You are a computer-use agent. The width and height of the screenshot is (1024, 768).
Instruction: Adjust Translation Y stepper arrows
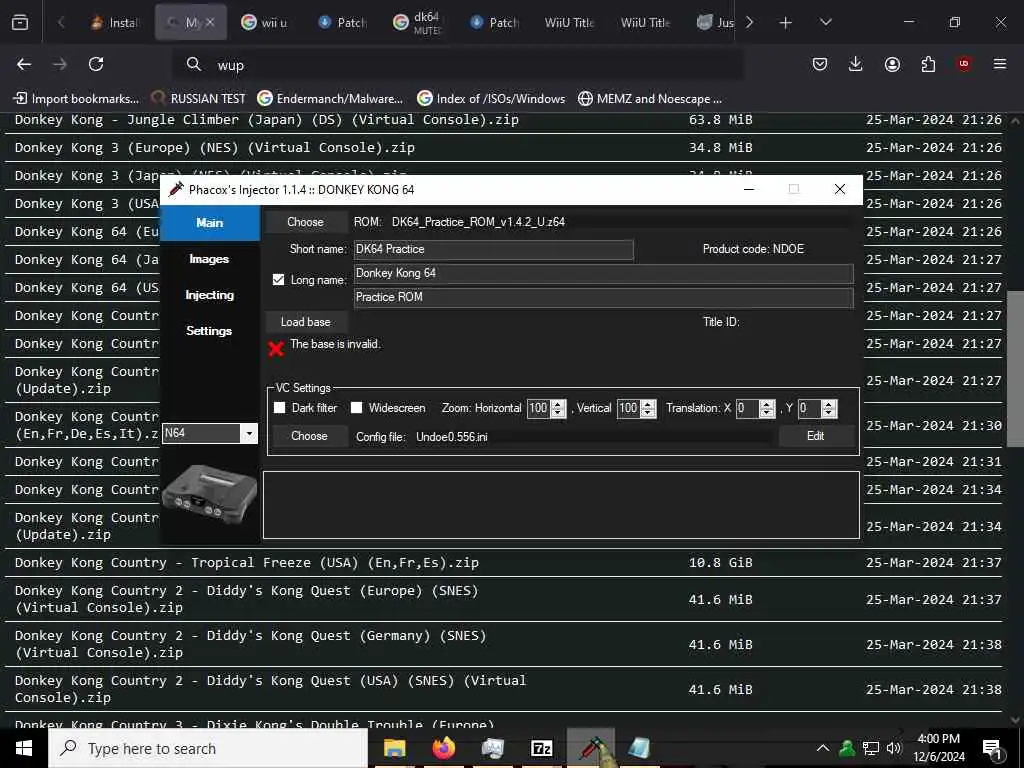coord(829,409)
